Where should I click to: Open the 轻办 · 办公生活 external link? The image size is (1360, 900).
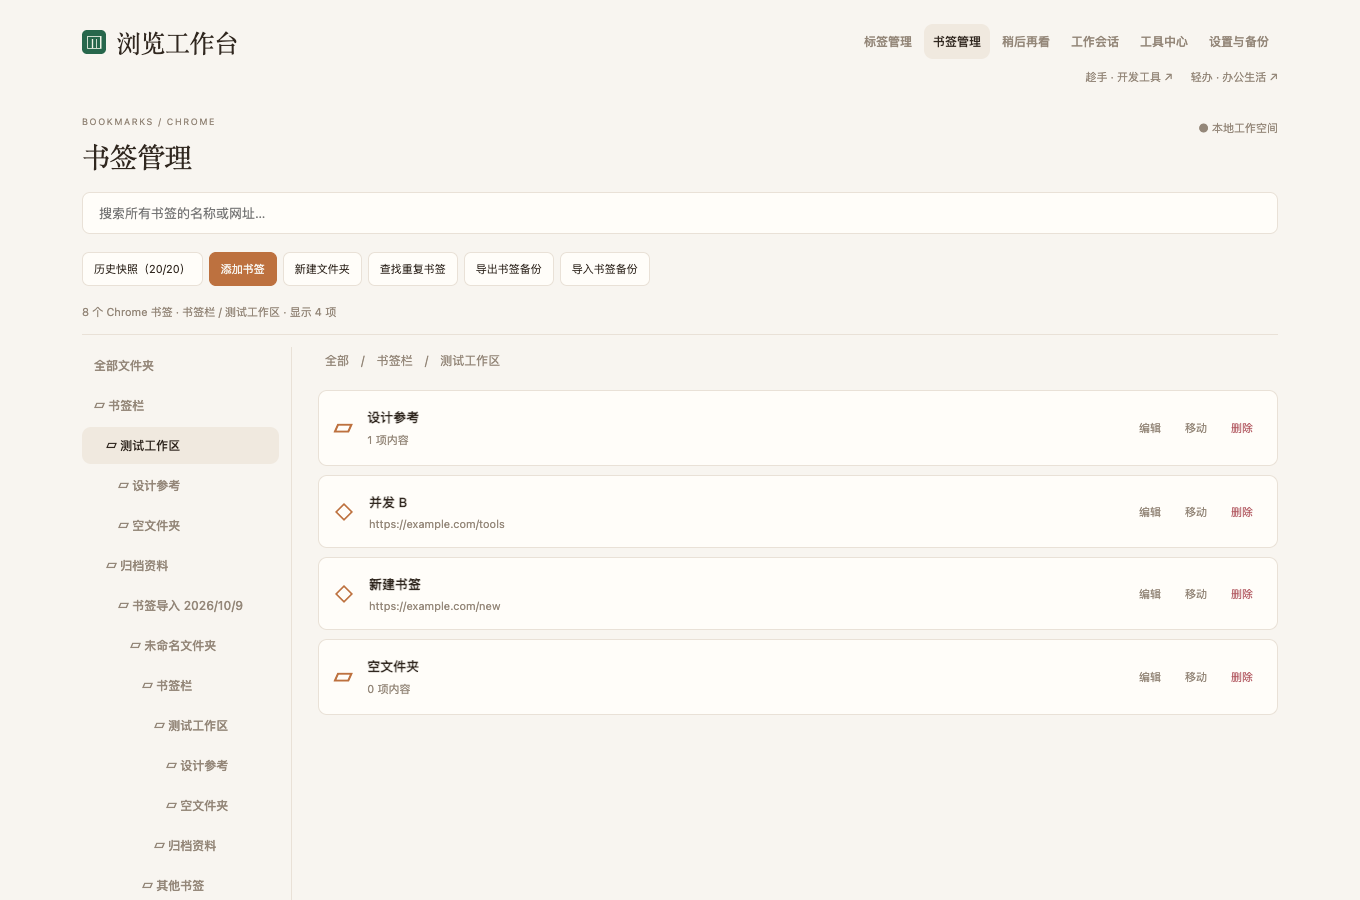pyautogui.click(x=1234, y=77)
